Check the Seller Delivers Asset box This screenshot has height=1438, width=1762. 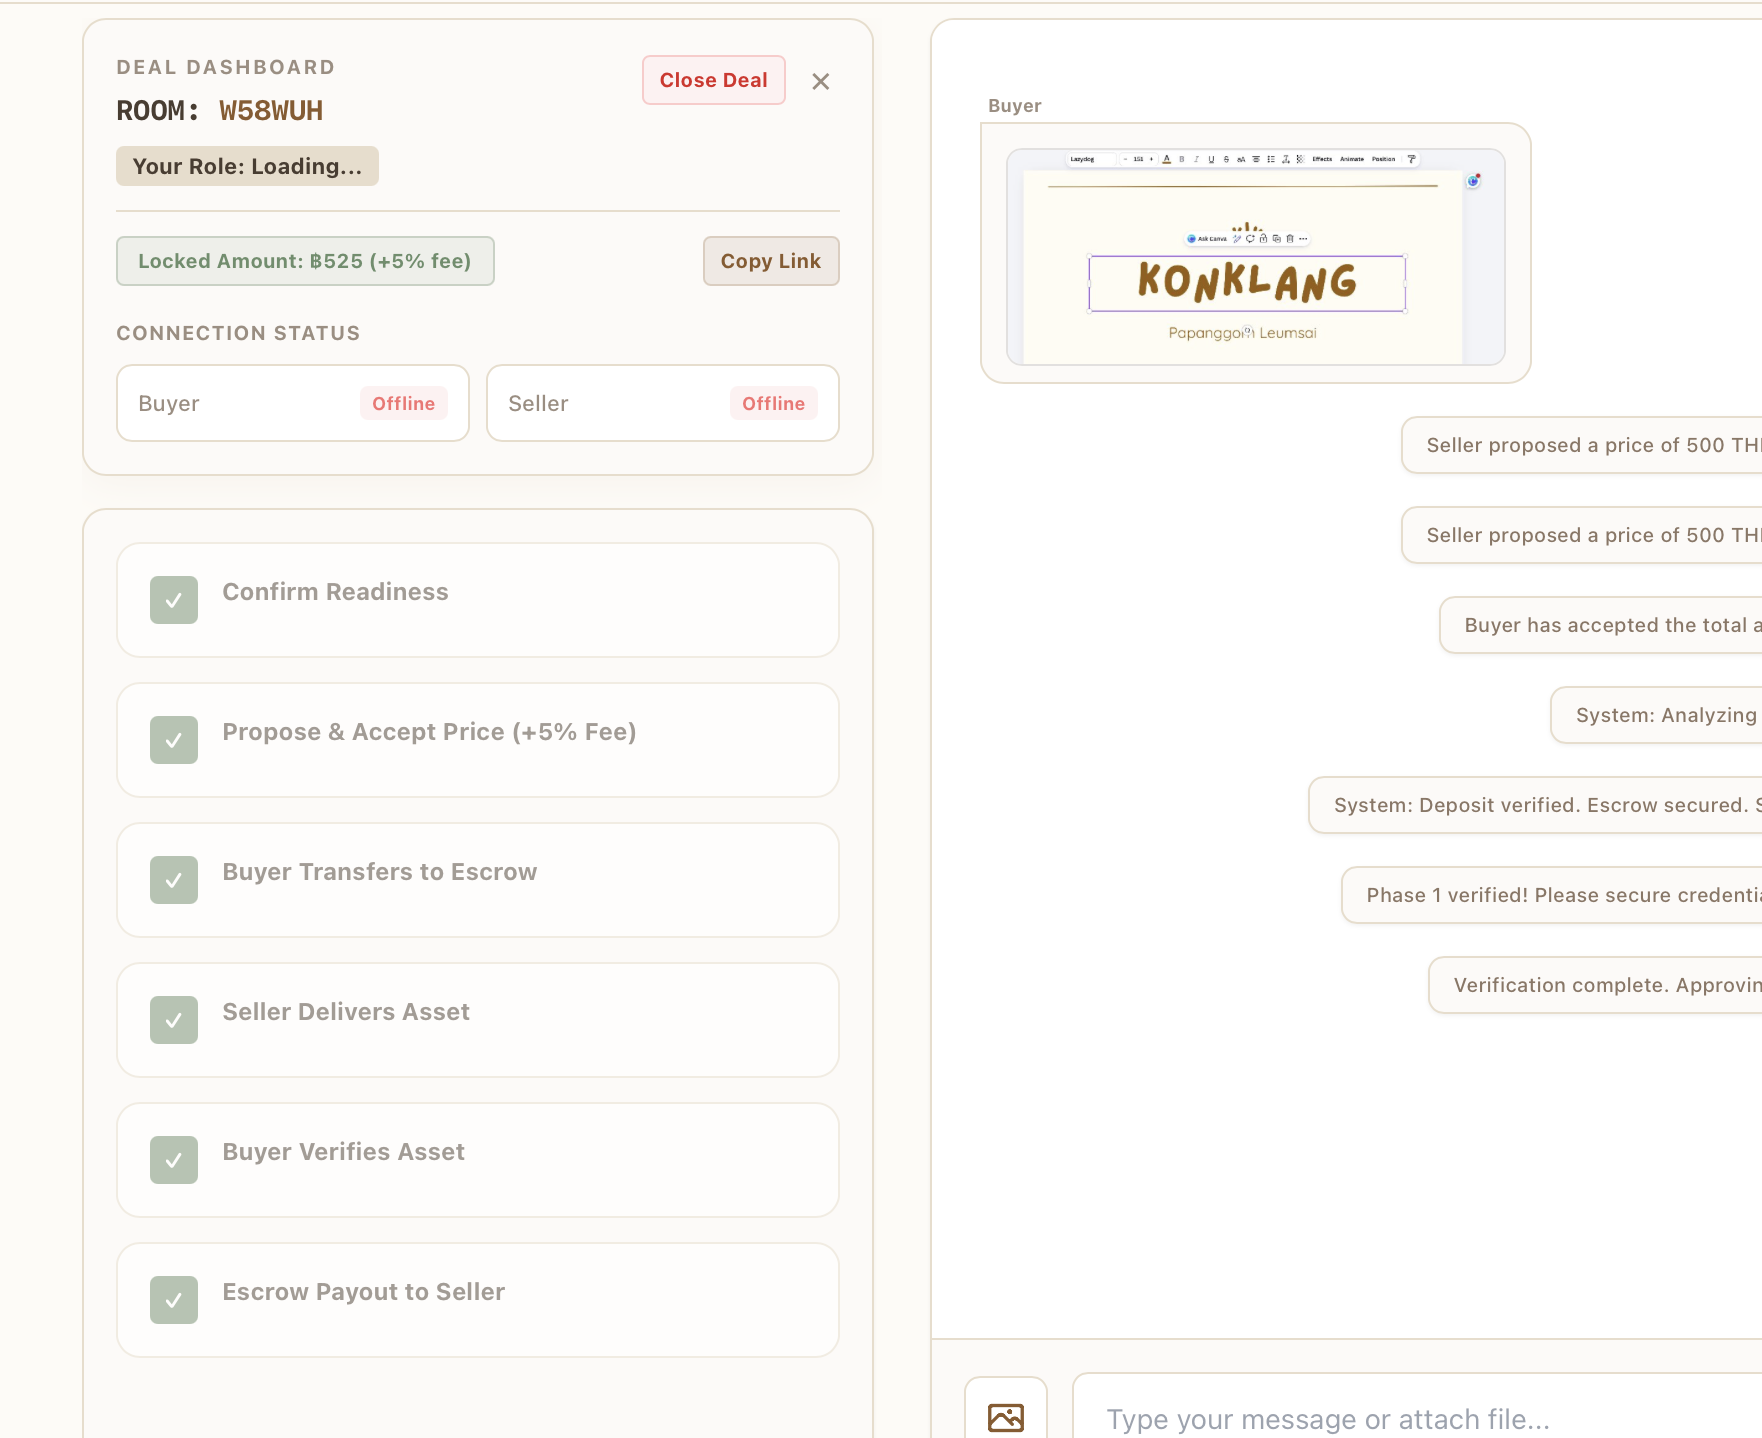pos(174,1020)
